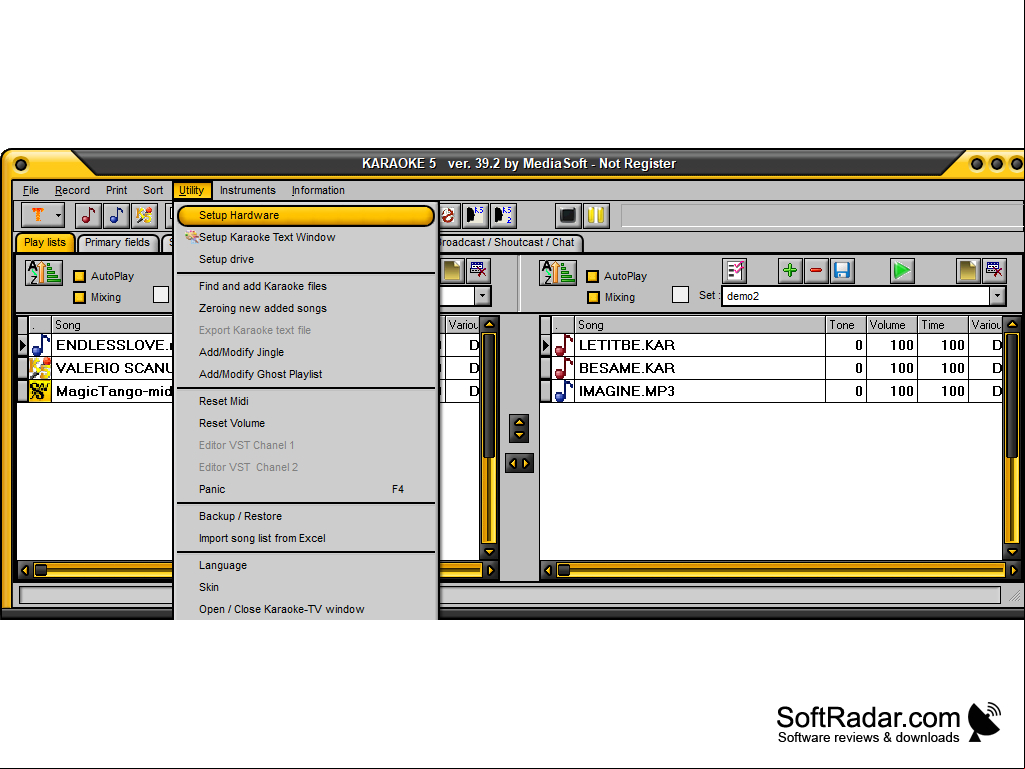Toggle AutoPlay in the right playlist panel
Screen dimensions: 1025x769
click(593, 277)
